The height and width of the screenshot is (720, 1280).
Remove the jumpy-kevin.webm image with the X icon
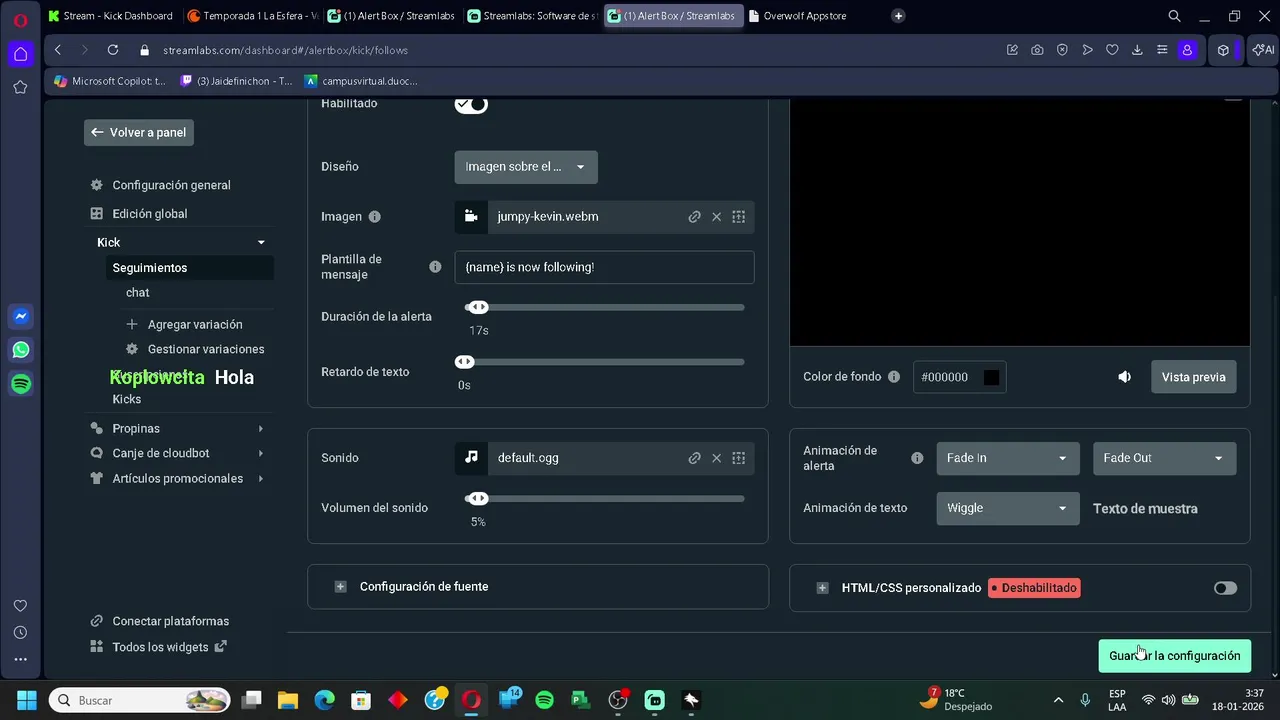point(716,217)
